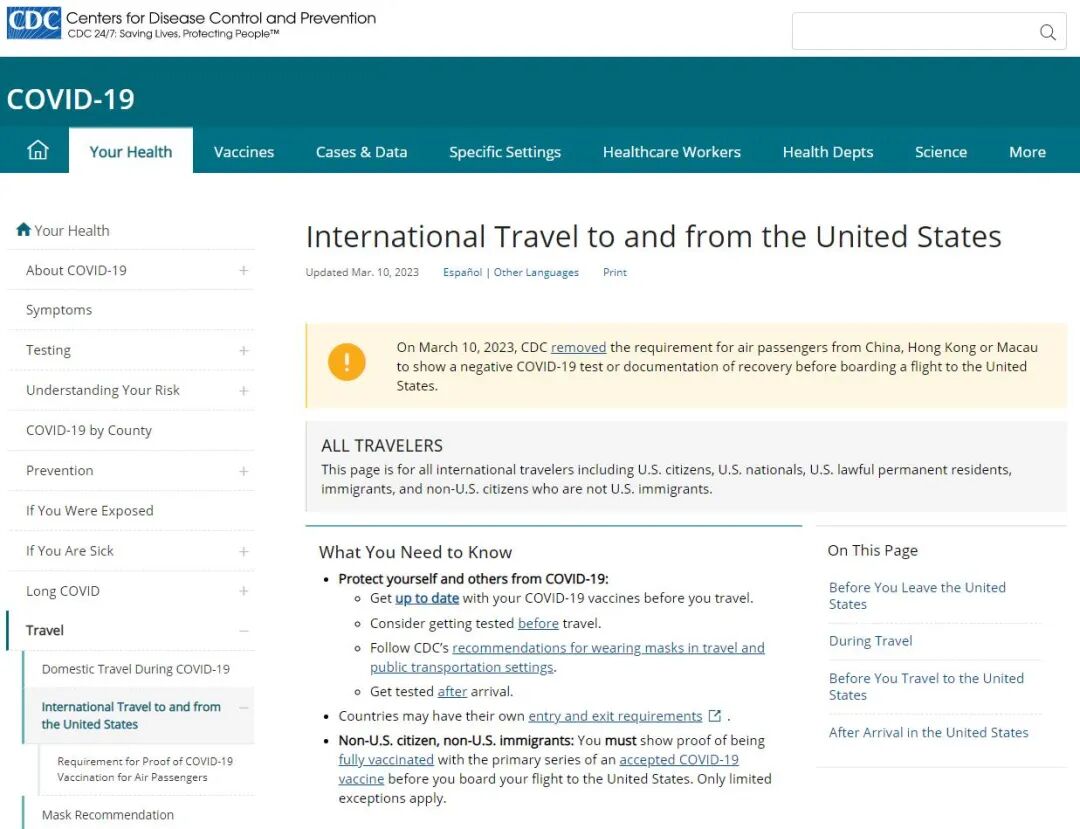This screenshot has width=1080, height=829.
Task: Click external link icon after entry requirements
Action: pyautogui.click(x=715, y=716)
